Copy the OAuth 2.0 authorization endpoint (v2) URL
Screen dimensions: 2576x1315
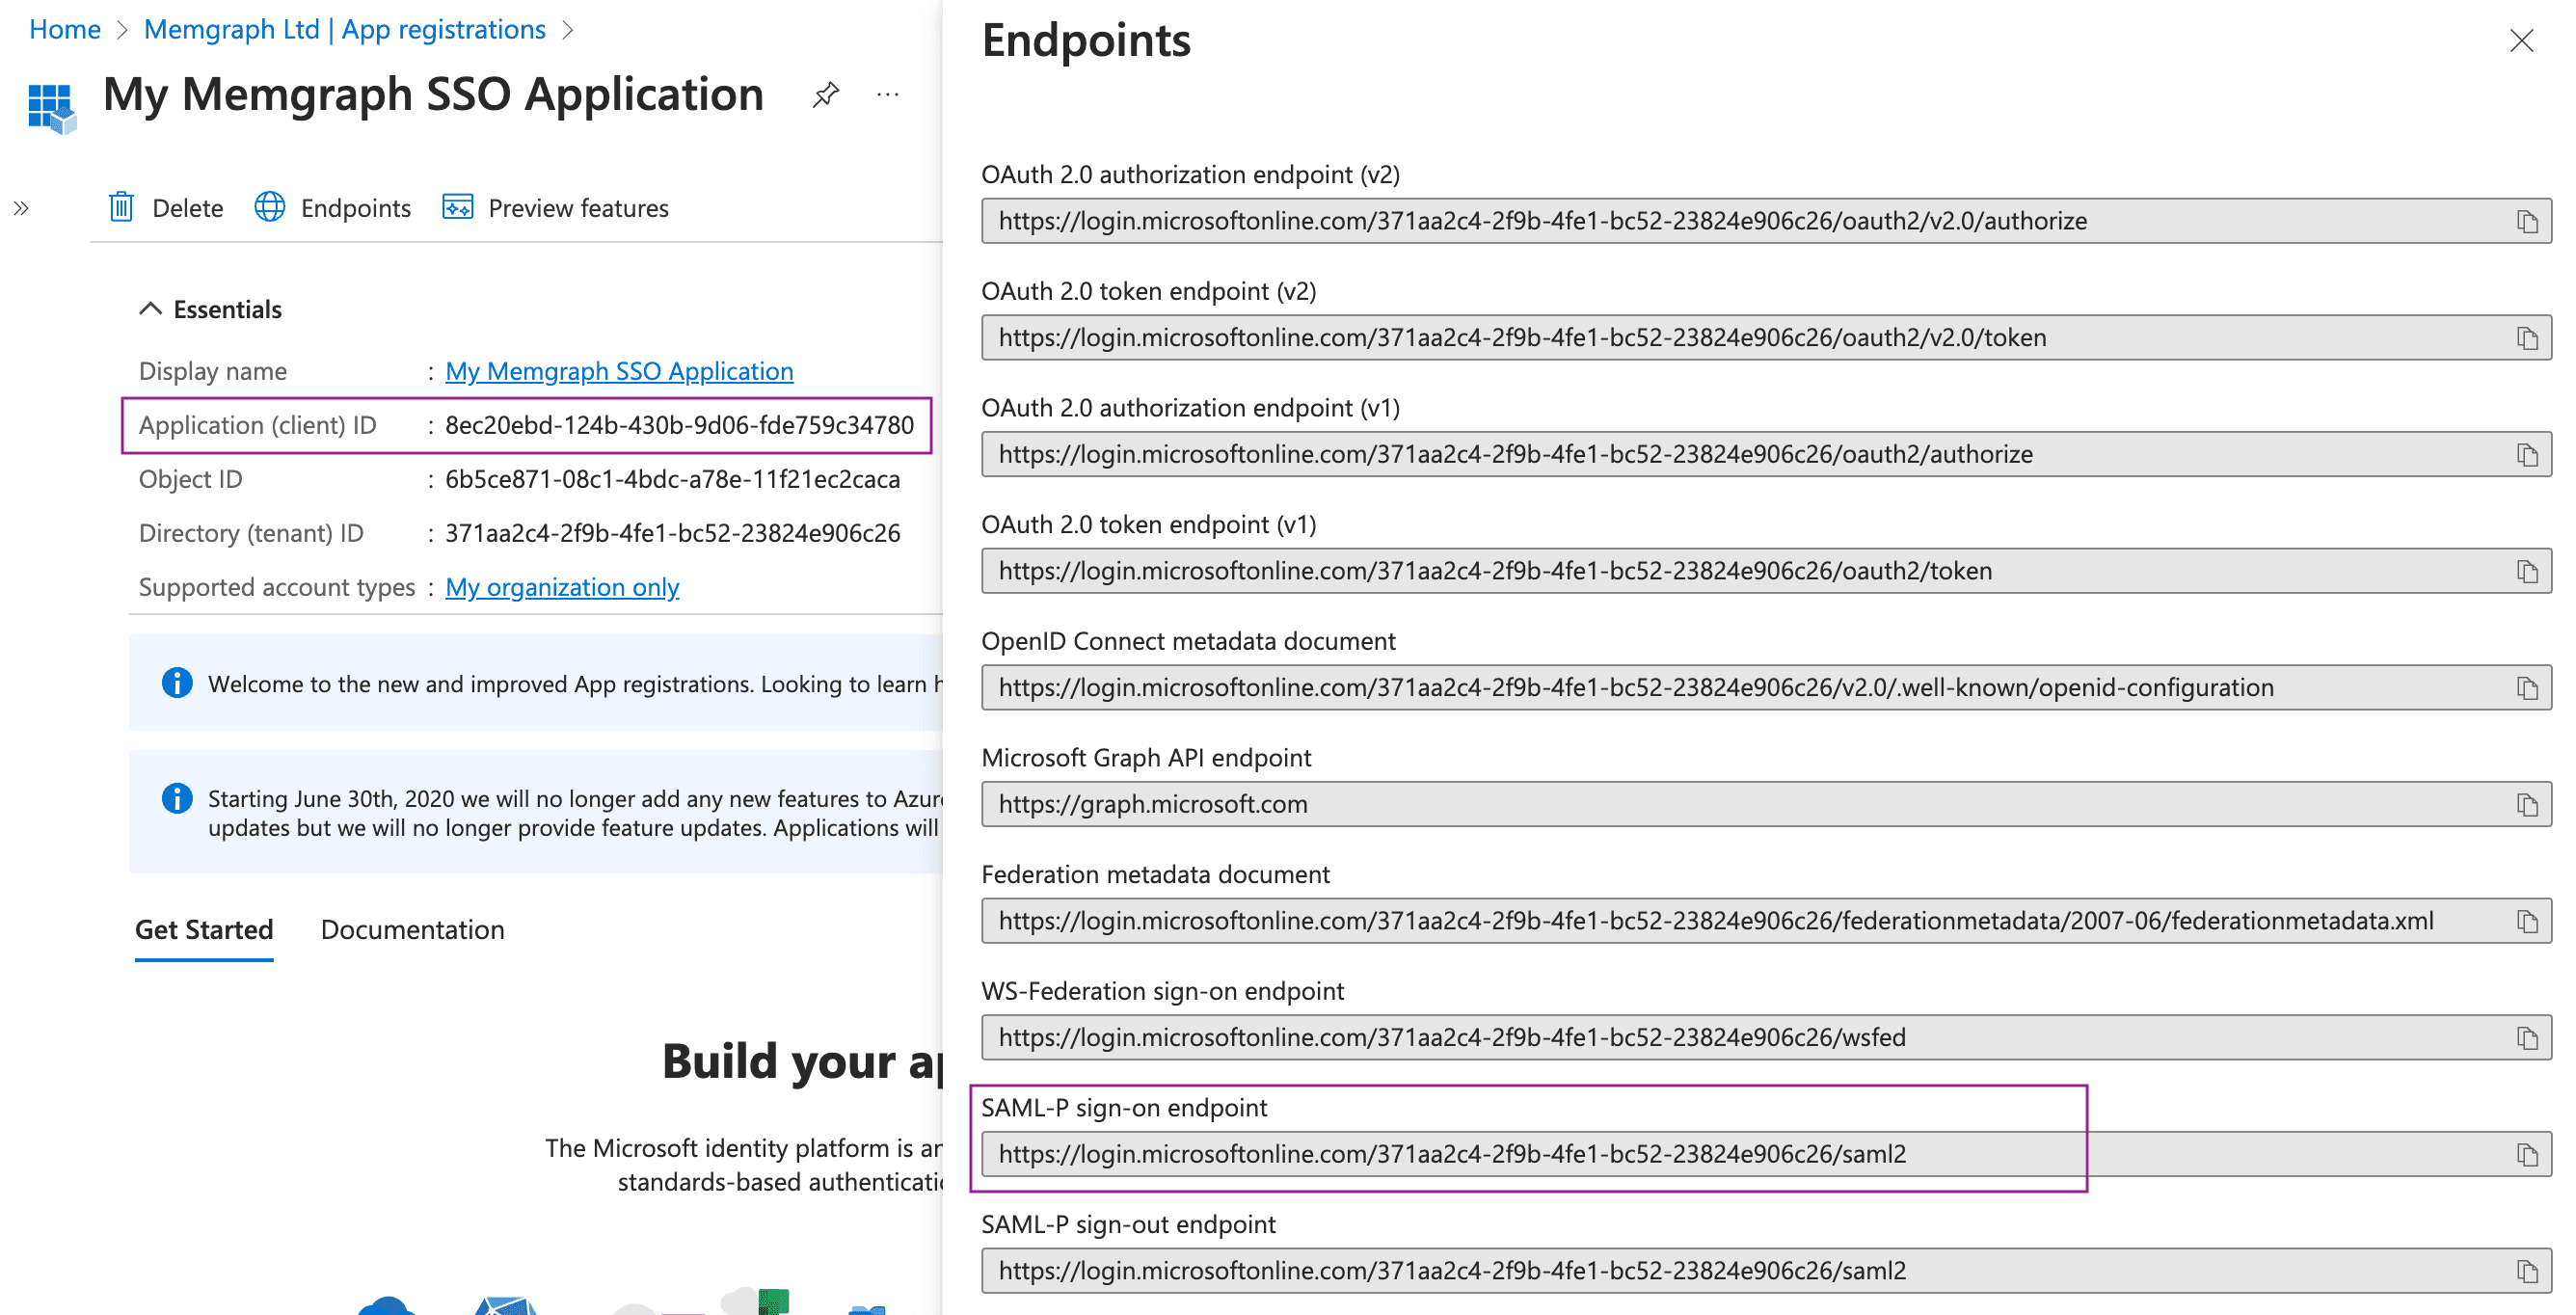[2527, 221]
